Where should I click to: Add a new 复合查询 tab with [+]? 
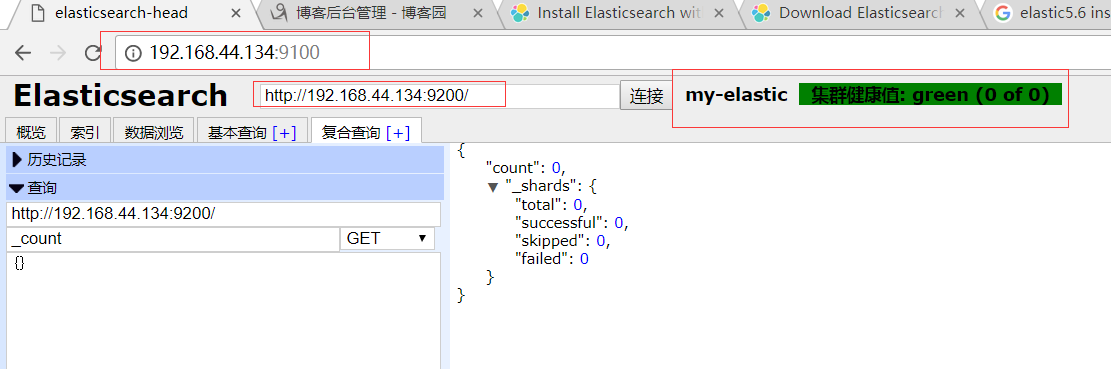[397, 132]
